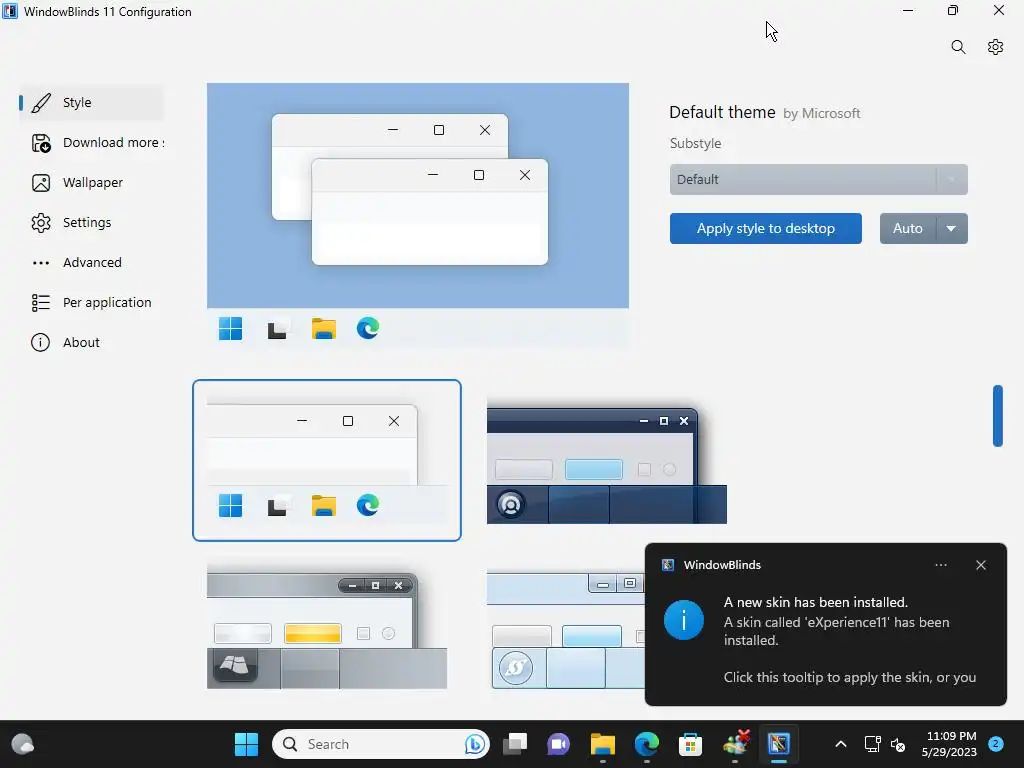
Task: Open notification options three-dots menu
Action: click(941, 565)
